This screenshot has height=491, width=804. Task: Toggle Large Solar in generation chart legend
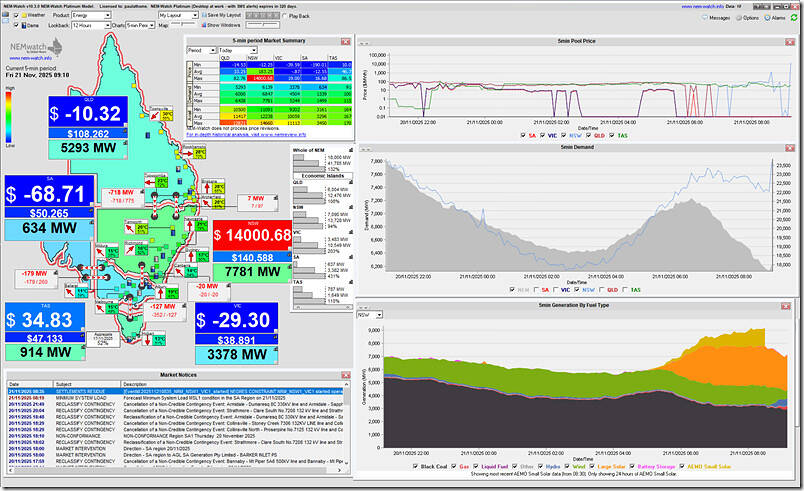click(x=592, y=466)
